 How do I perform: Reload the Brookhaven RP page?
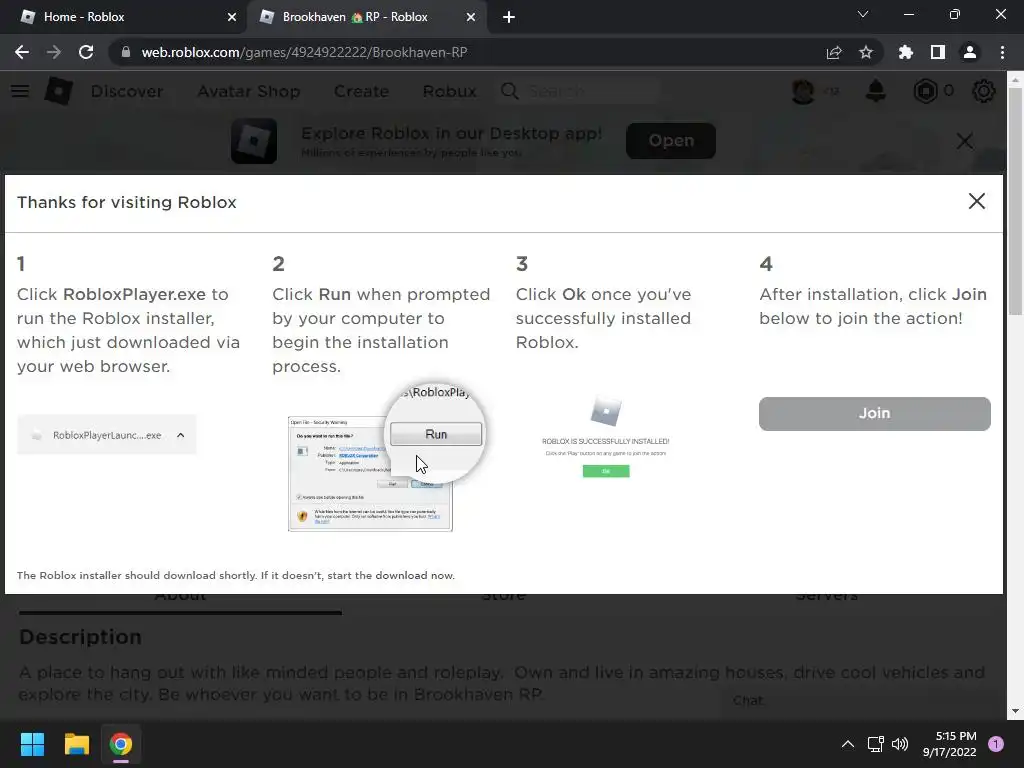click(x=86, y=52)
